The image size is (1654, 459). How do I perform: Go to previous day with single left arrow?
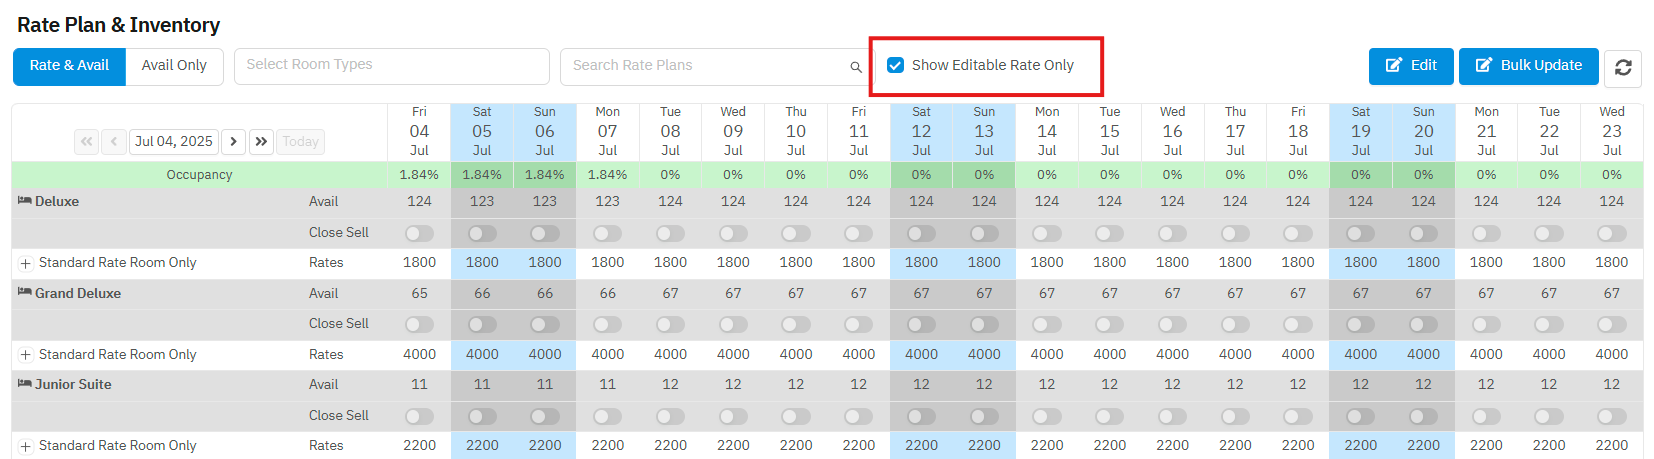(114, 142)
